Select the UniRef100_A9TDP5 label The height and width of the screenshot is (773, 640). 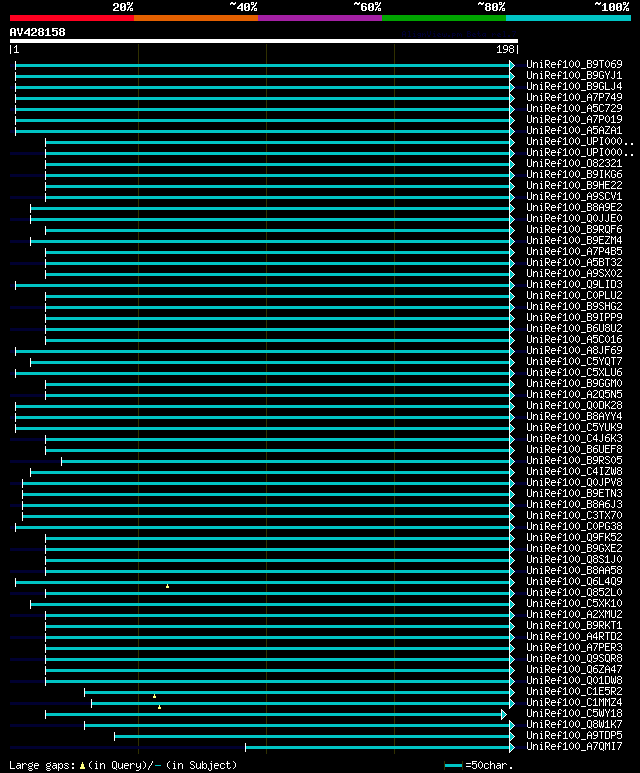574,736
